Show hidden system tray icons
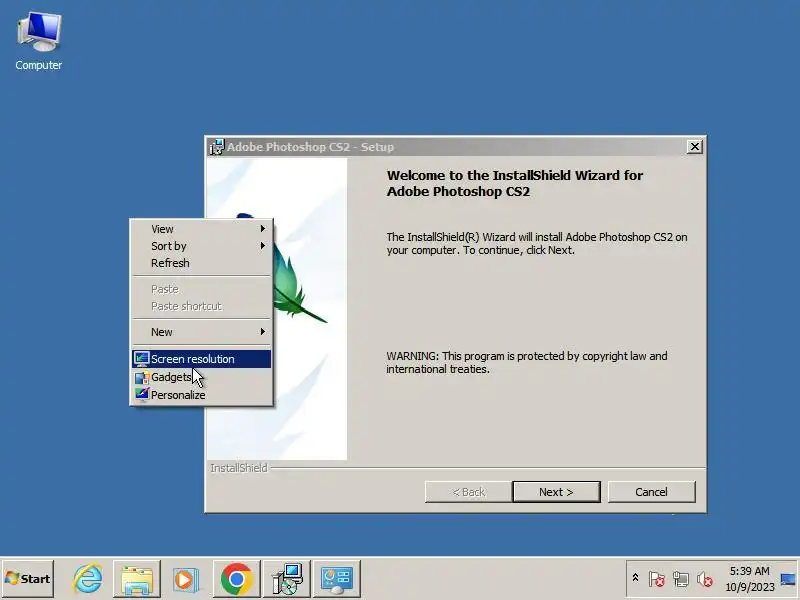 tap(635, 578)
